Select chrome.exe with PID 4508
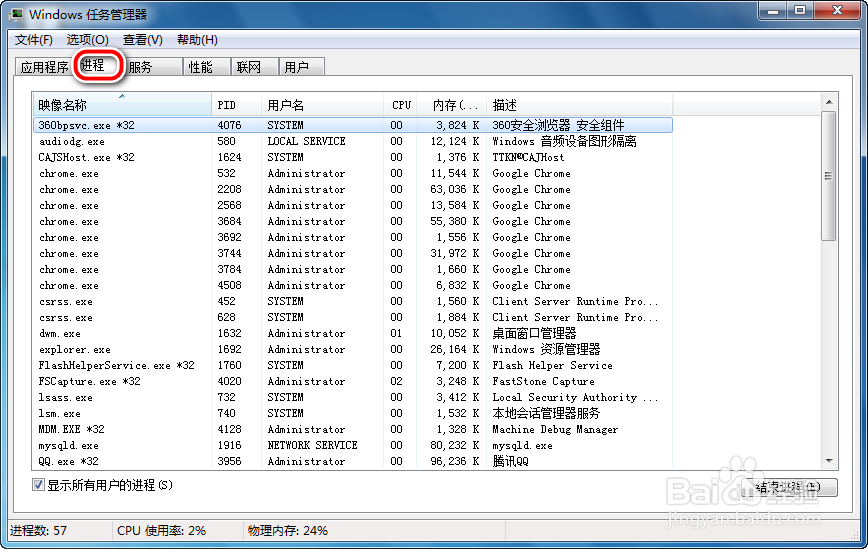The width and height of the screenshot is (868, 549). [353, 286]
